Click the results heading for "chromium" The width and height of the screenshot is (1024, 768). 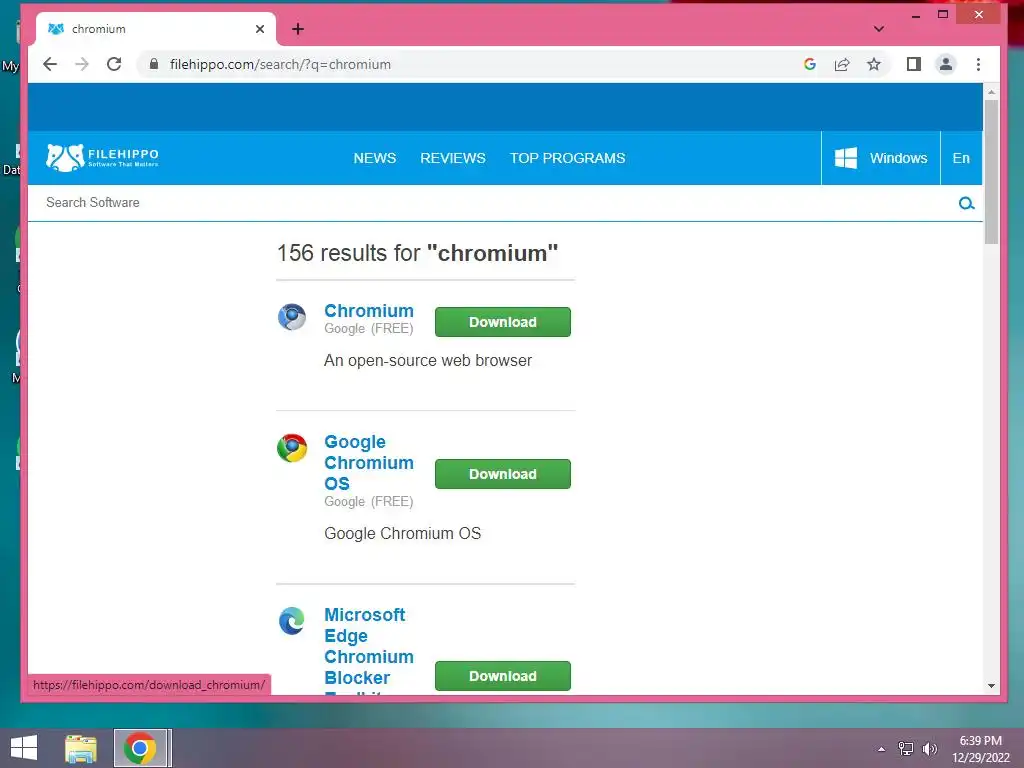(417, 253)
